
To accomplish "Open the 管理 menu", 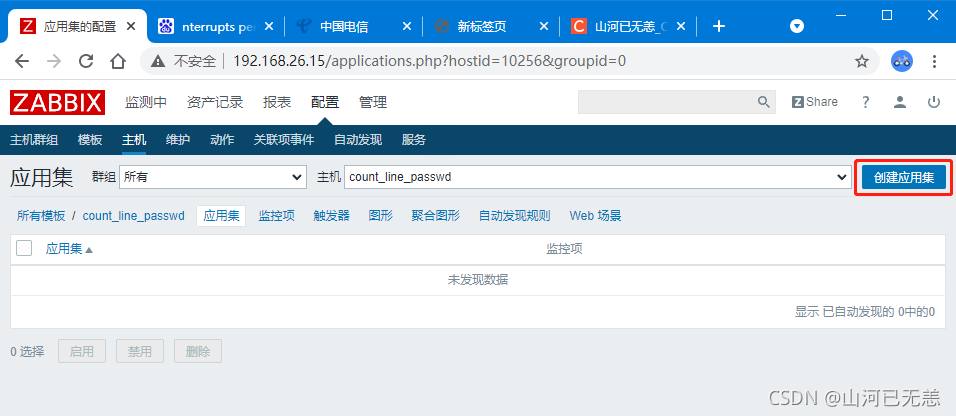I will click(x=373, y=102).
